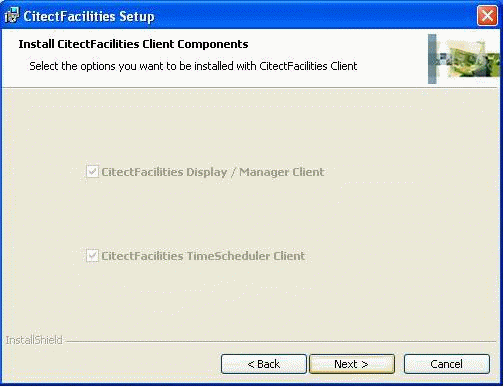Click the CitectFacilities Setup title text
The width and height of the screenshot is (504, 387).
coord(89,16)
